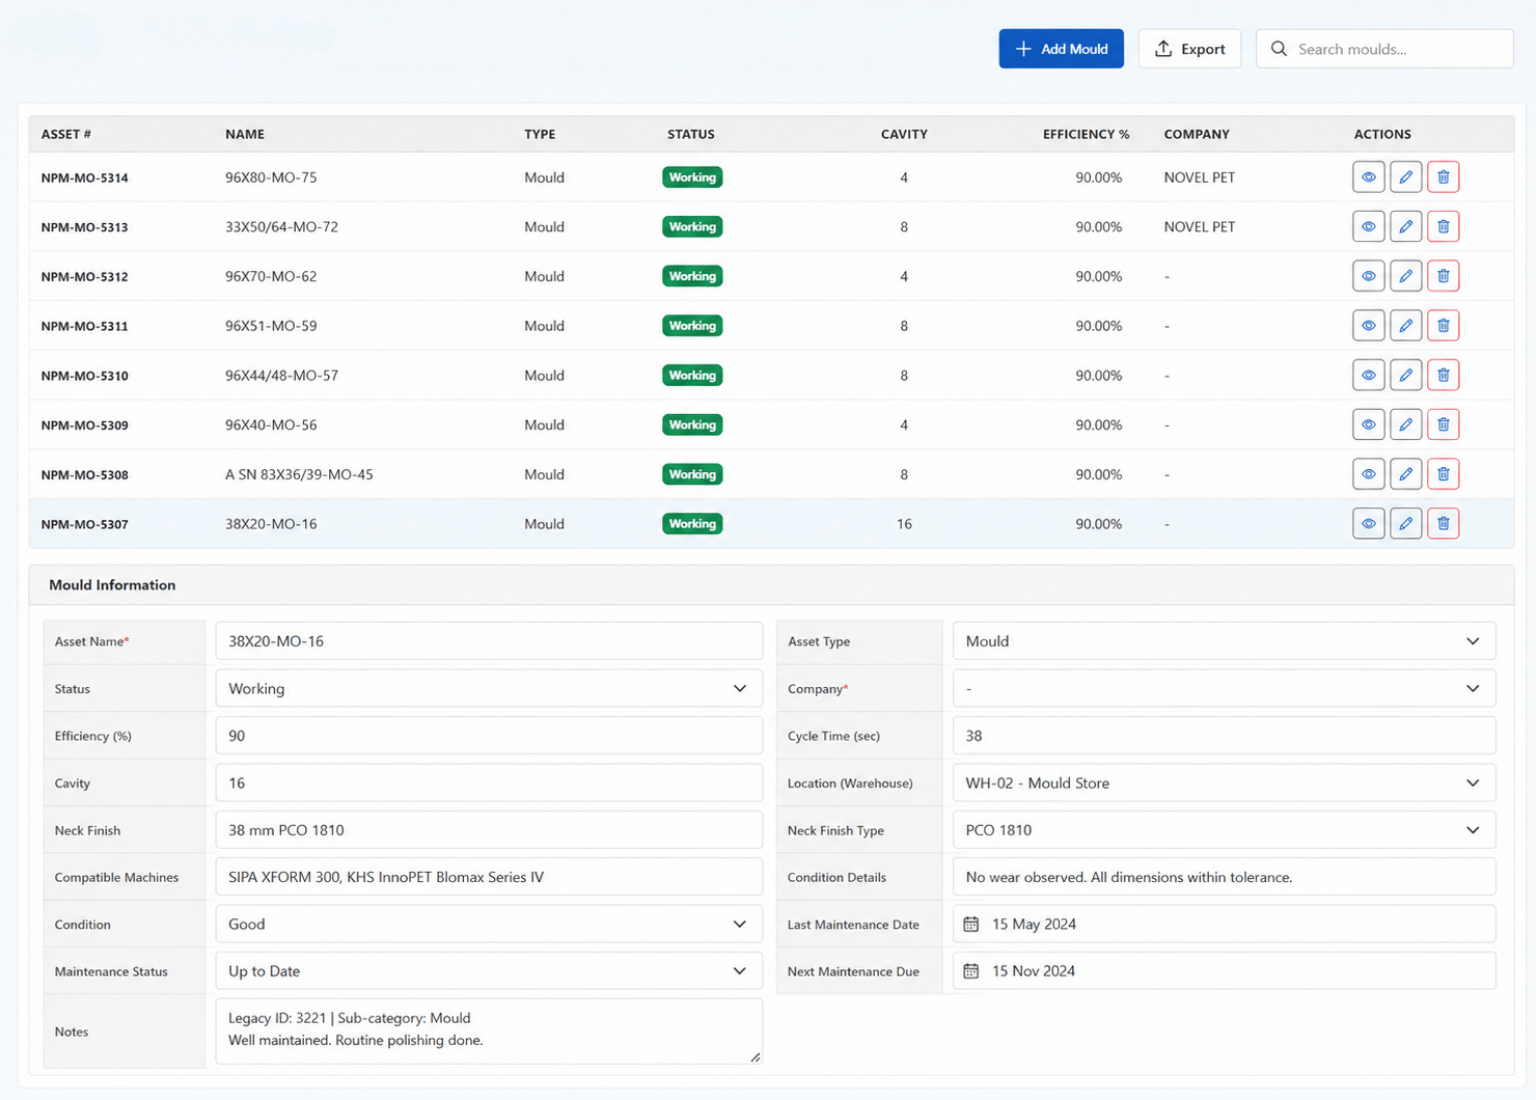View details of mould NPM-MO-5308
The image size is (1536, 1100).
[1368, 474]
